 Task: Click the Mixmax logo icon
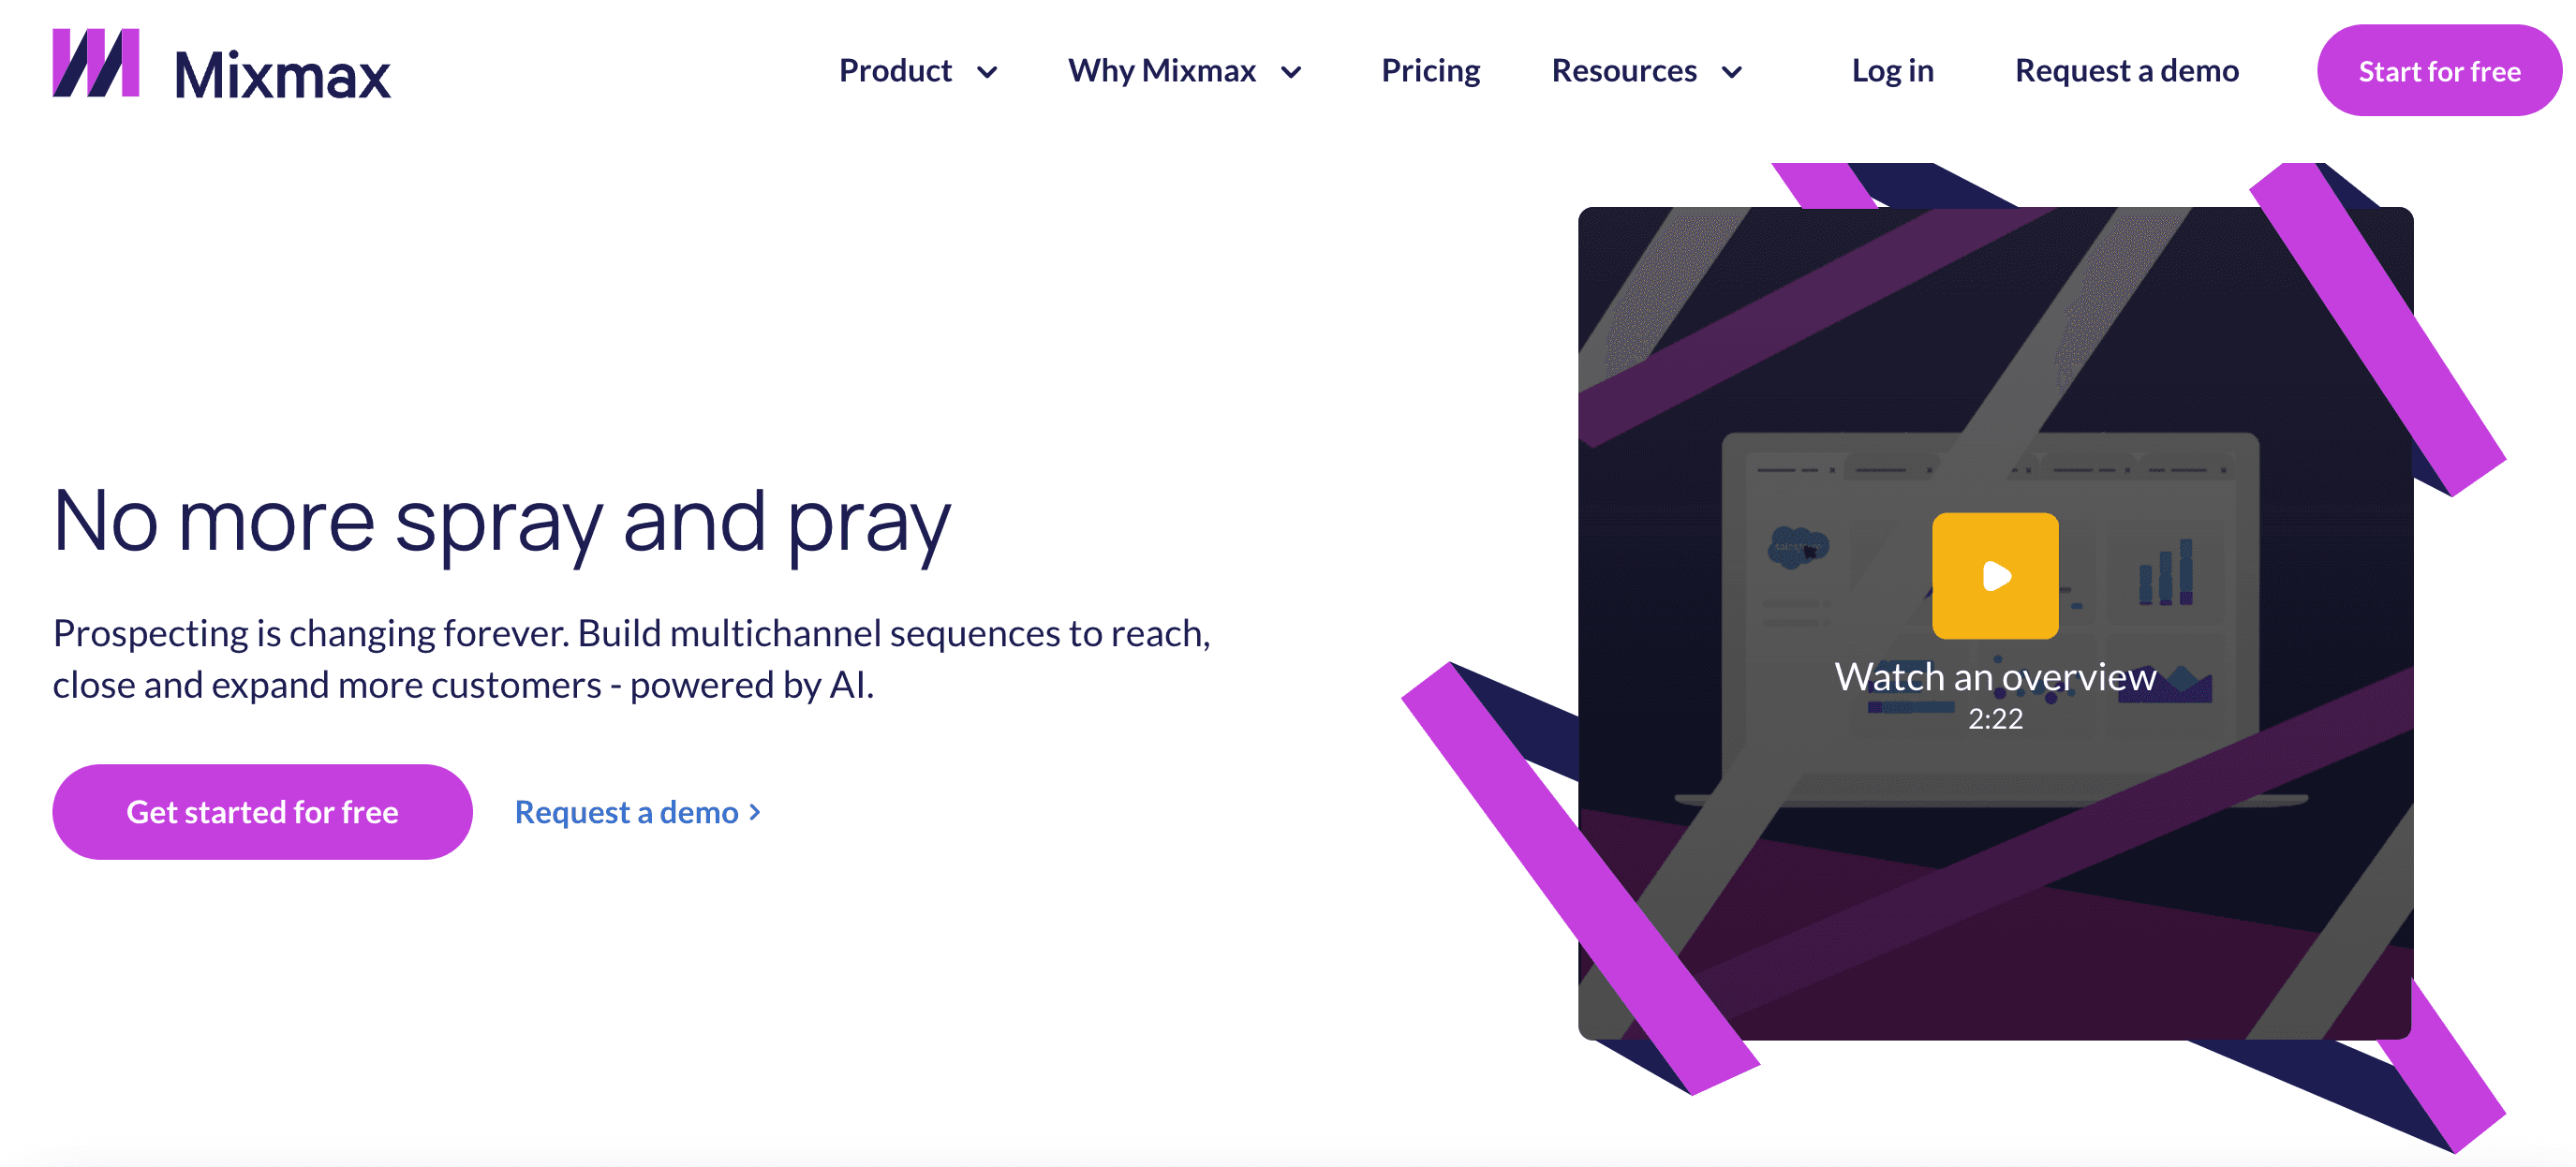[95, 63]
